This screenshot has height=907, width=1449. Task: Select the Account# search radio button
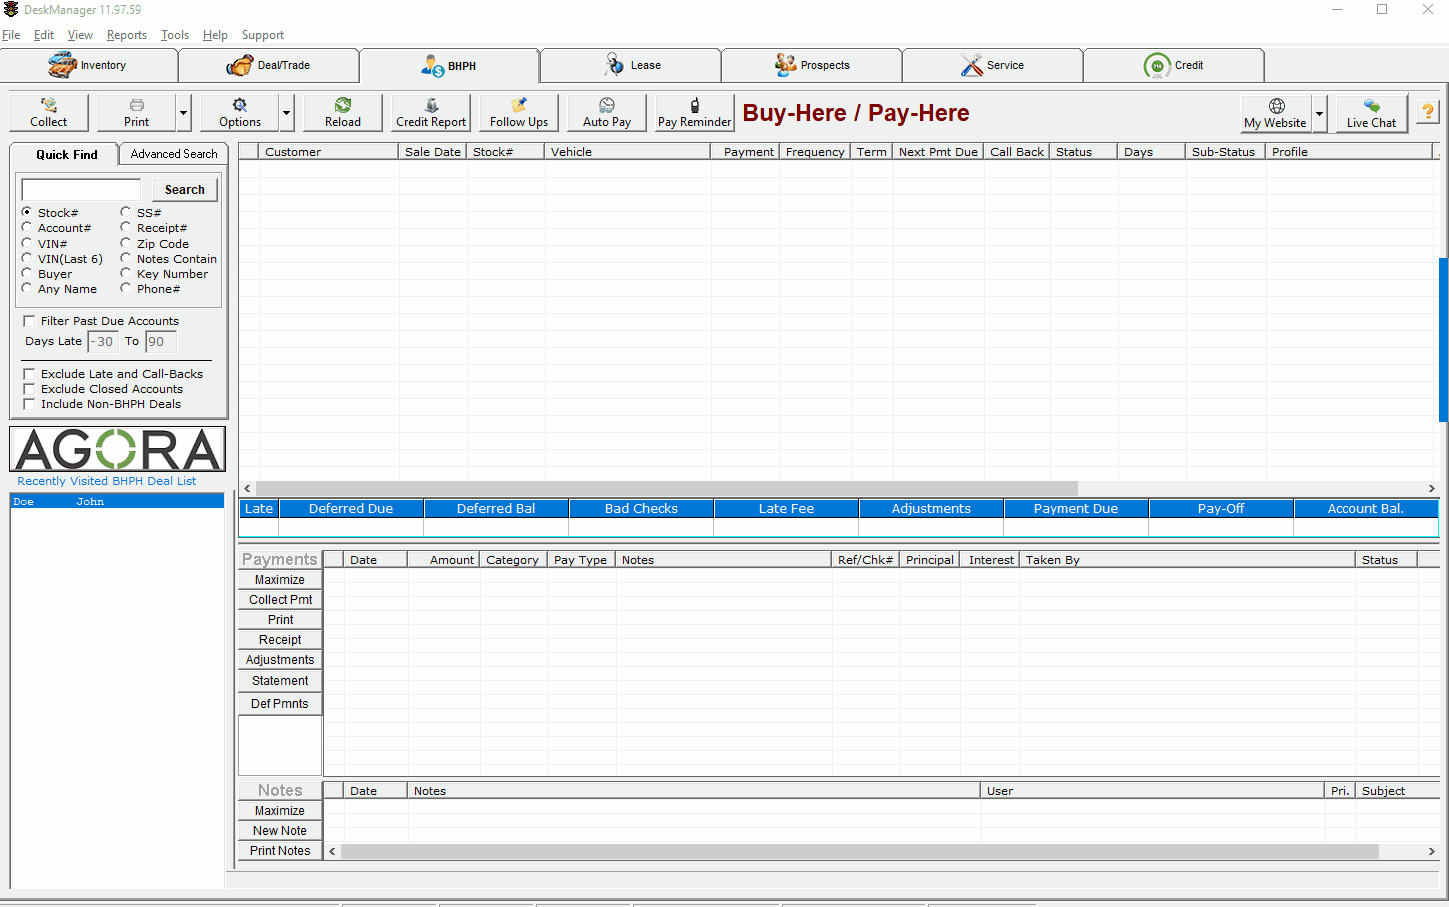(x=27, y=227)
